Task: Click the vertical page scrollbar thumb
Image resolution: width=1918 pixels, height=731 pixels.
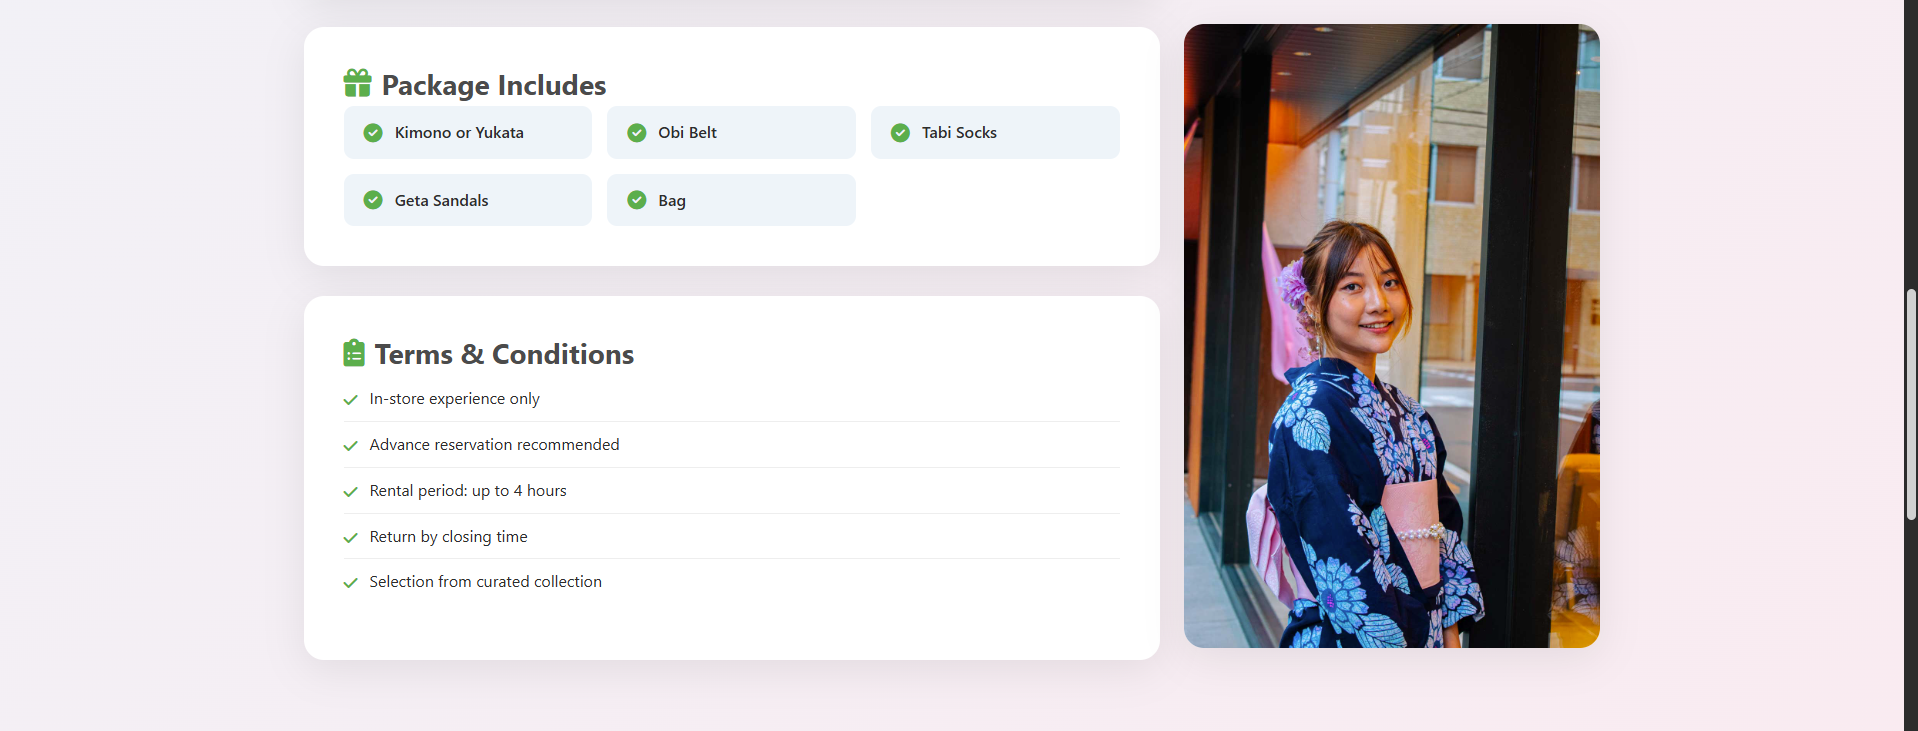Action: click(1911, 404)
